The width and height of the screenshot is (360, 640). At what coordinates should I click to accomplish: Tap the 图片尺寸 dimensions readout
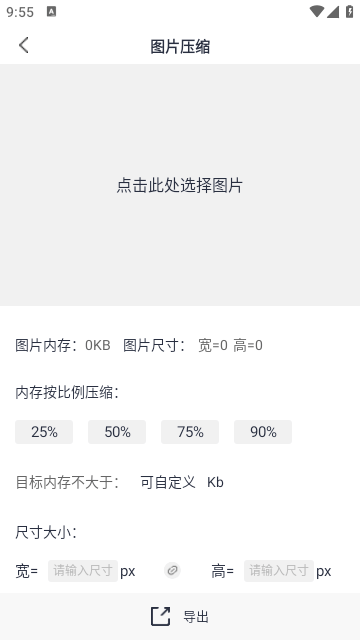pyautogui.click(x=193, y=345)
